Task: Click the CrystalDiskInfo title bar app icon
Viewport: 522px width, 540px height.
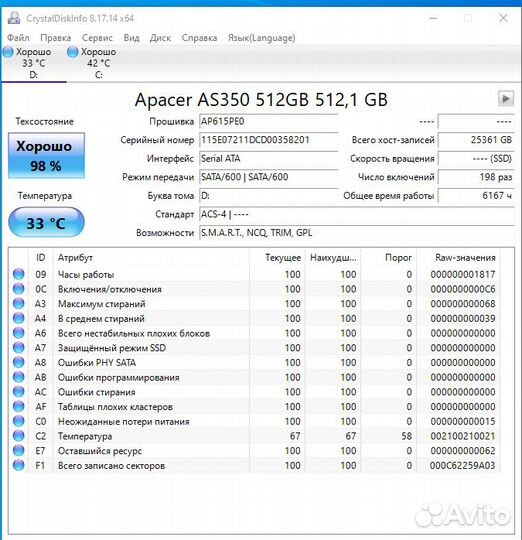Action: (x=14, y=18)
